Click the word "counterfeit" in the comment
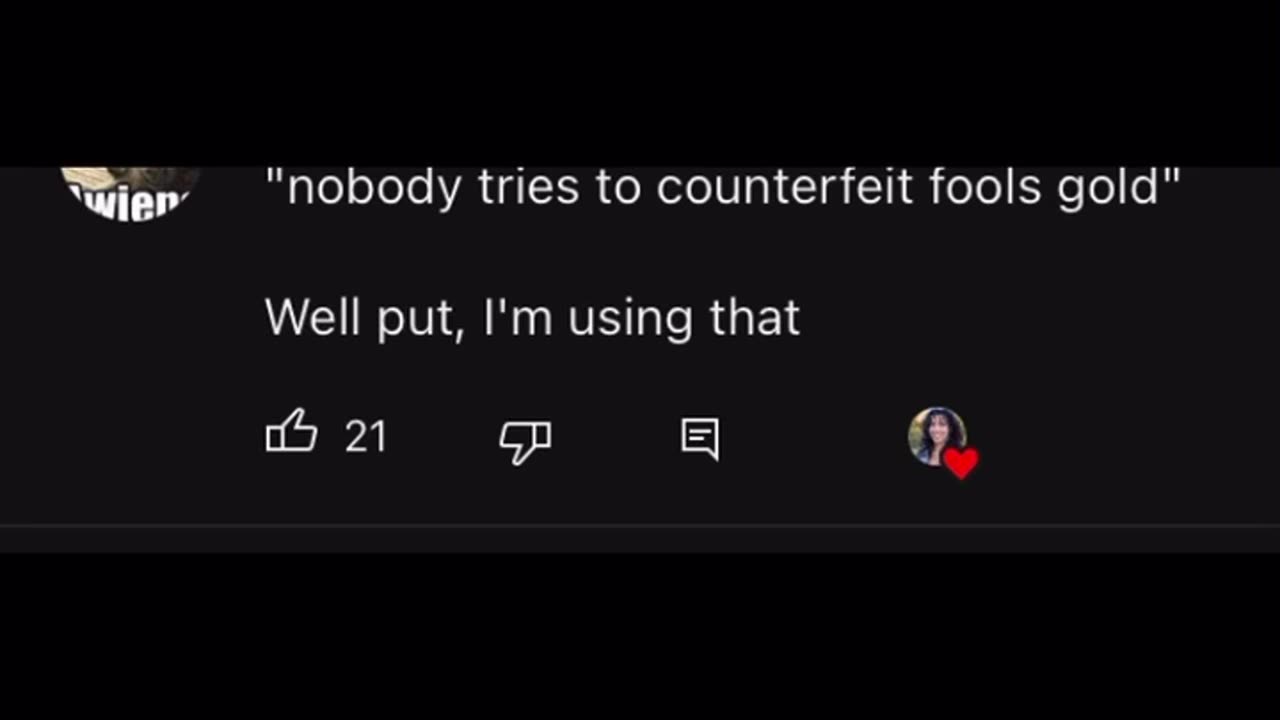This screenshot has width=1280, height=720. pyautogui.click(x=785, y=187)
